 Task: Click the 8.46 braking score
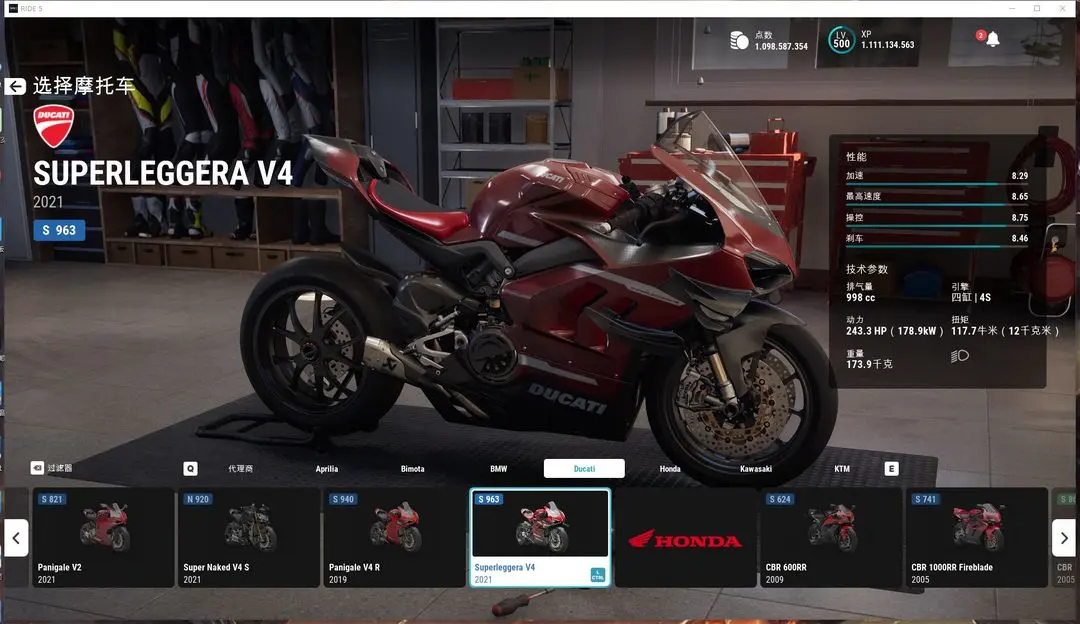click(x=1019, y=238)
